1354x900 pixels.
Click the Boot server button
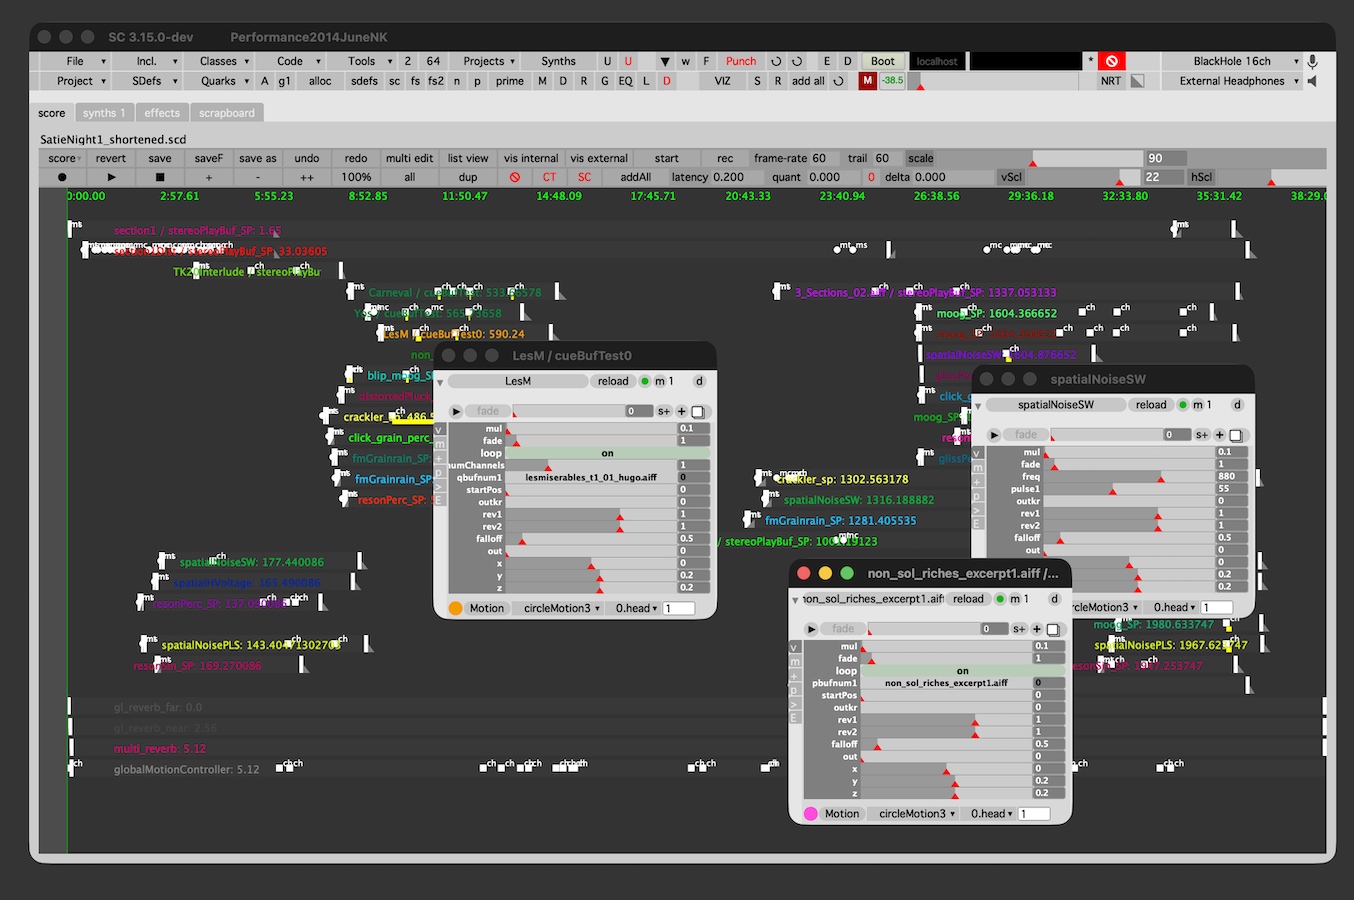883,61
